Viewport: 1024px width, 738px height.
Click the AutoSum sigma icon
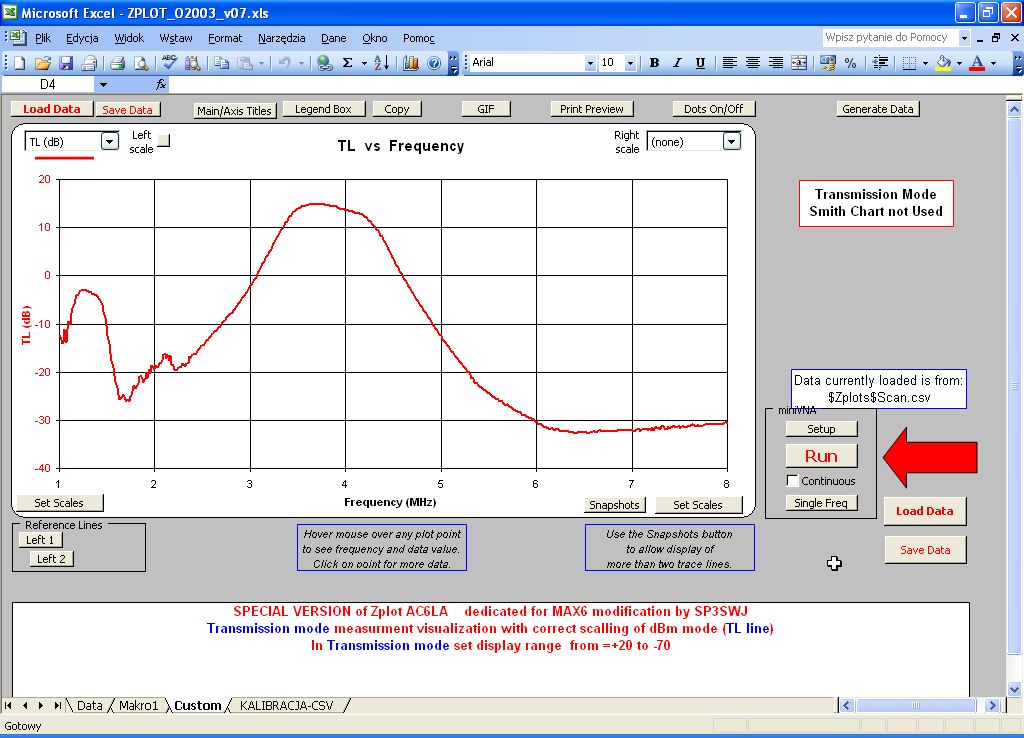348,63
